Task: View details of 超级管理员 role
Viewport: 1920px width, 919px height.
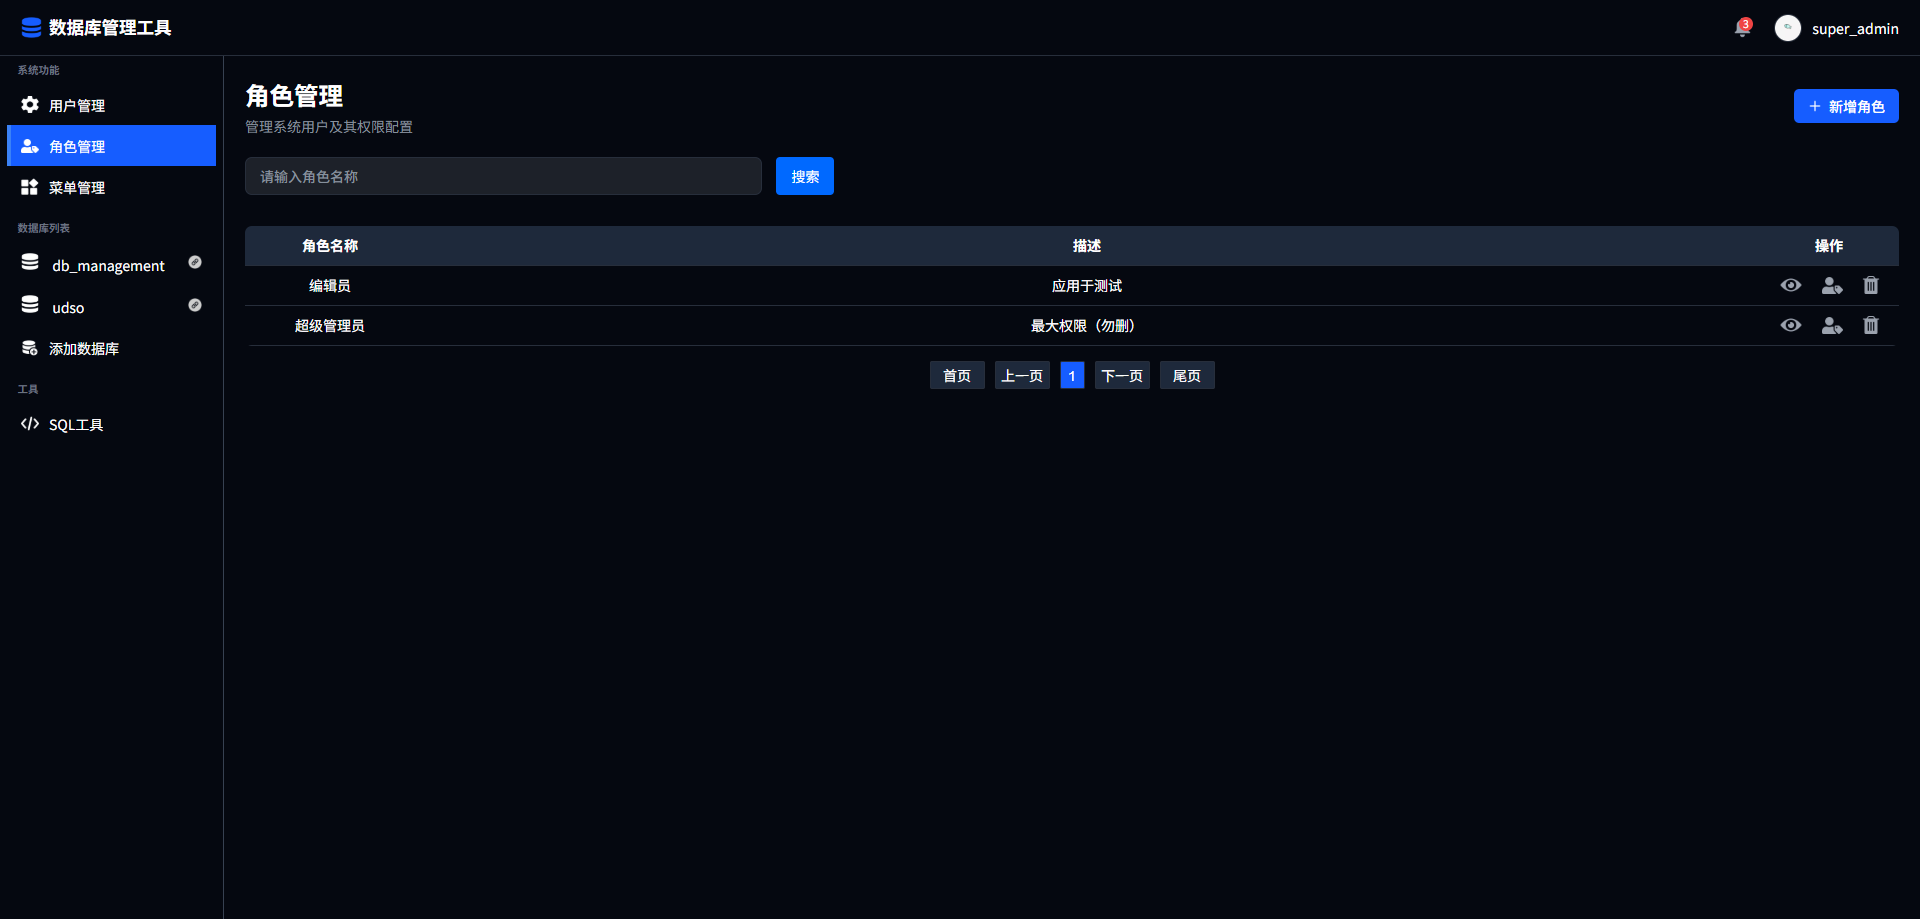Action: click(1790, 326)
